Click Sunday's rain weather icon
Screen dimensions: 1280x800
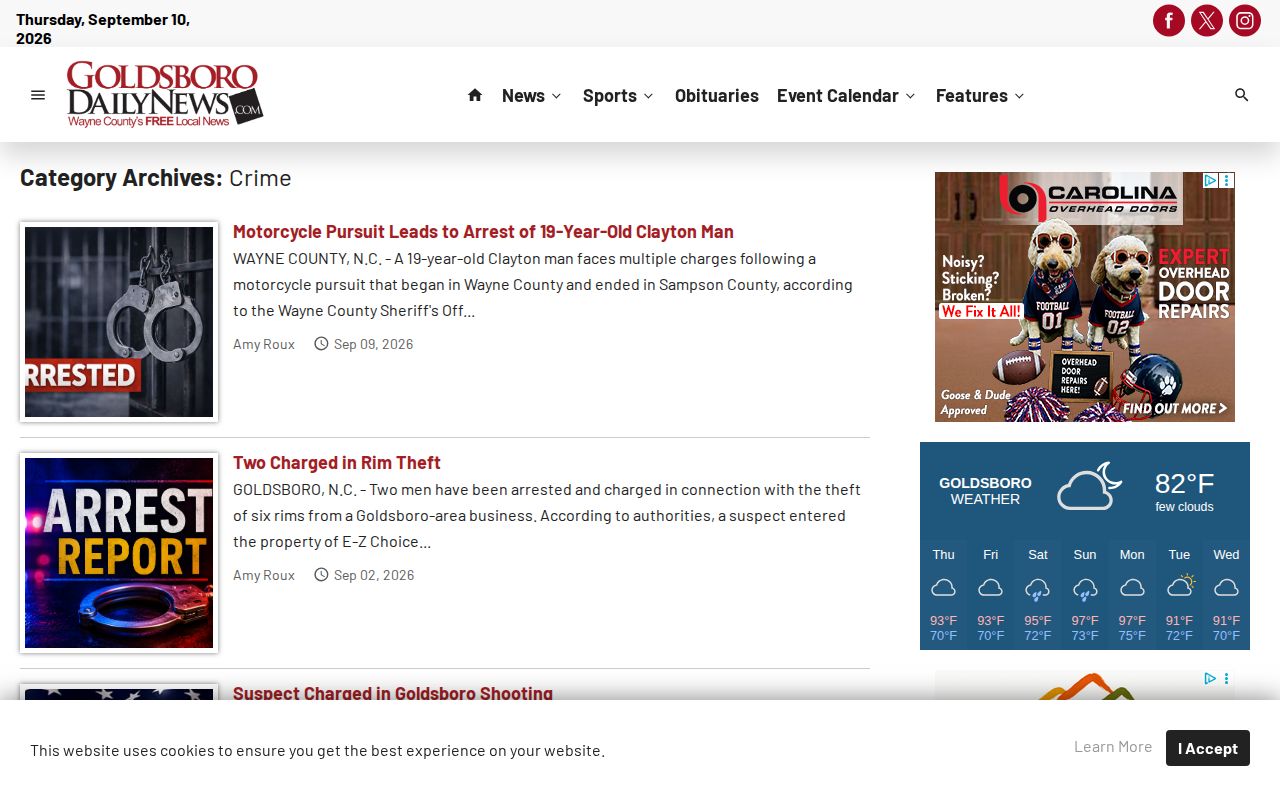[1085, 589]
